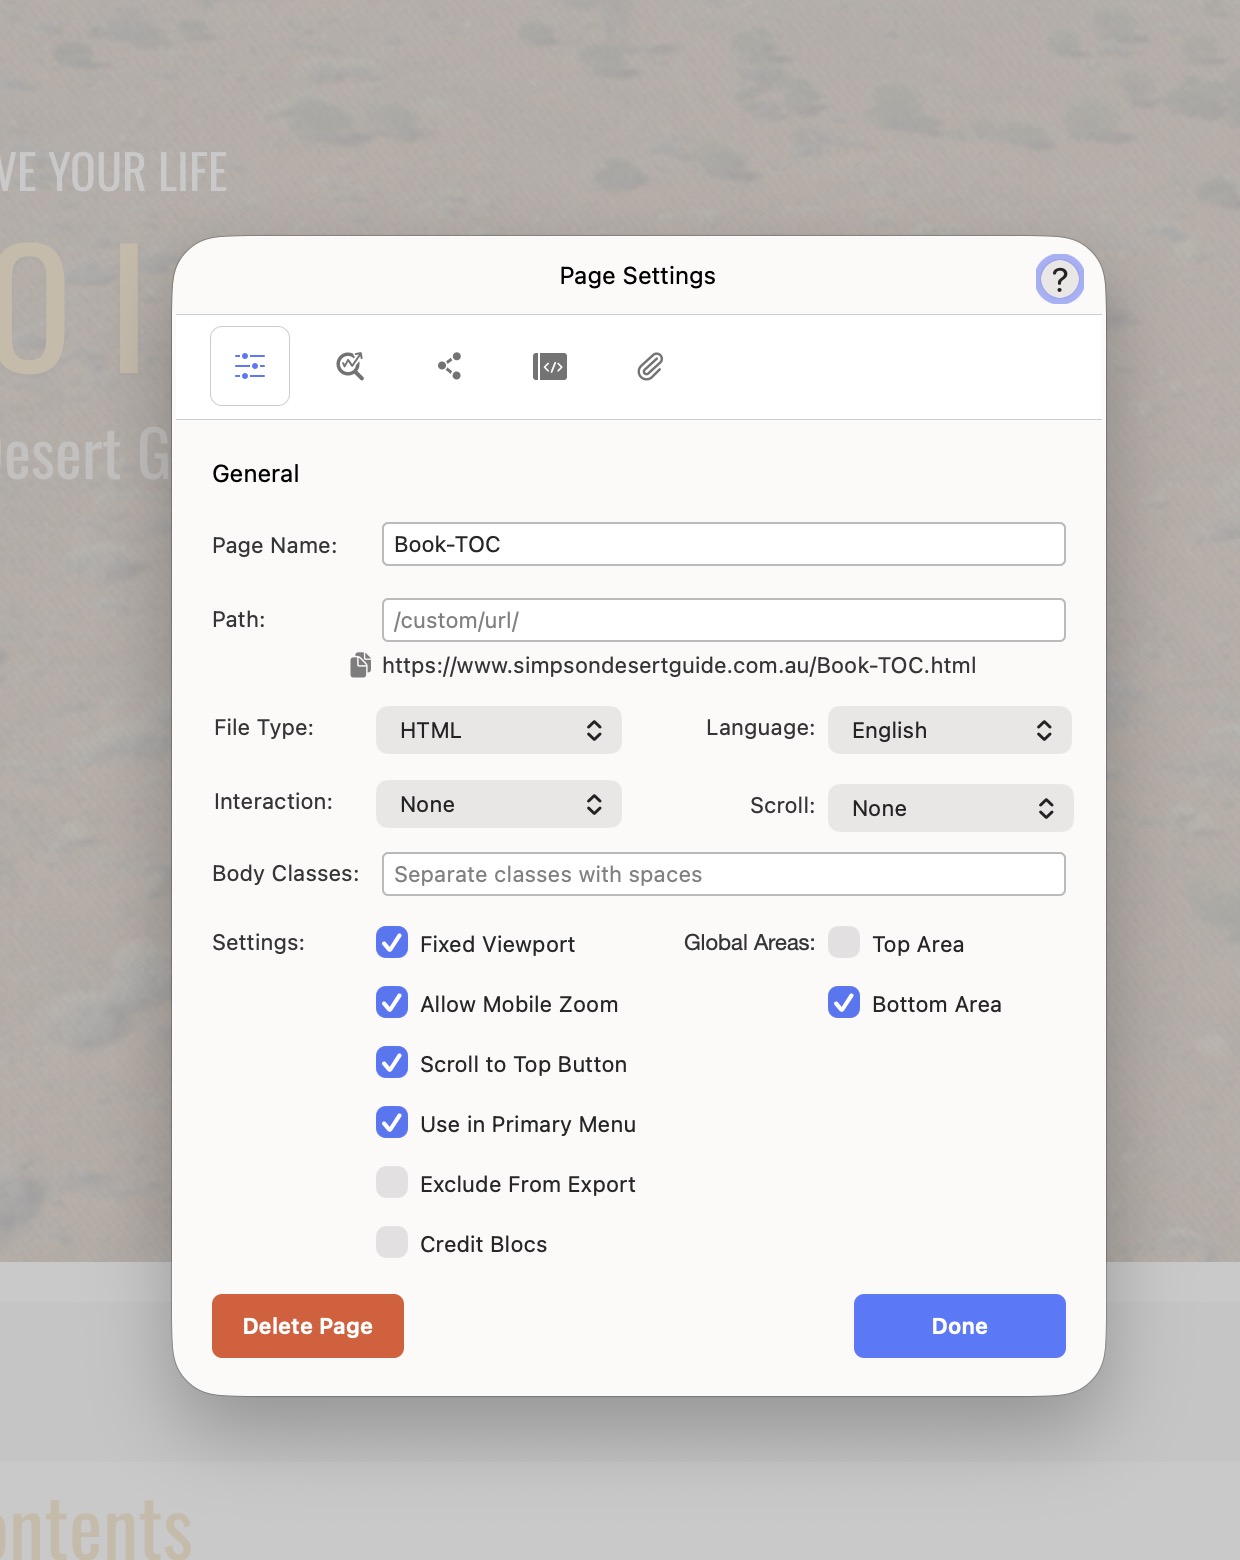Copy page URL with the document icon

click(361, 666)
